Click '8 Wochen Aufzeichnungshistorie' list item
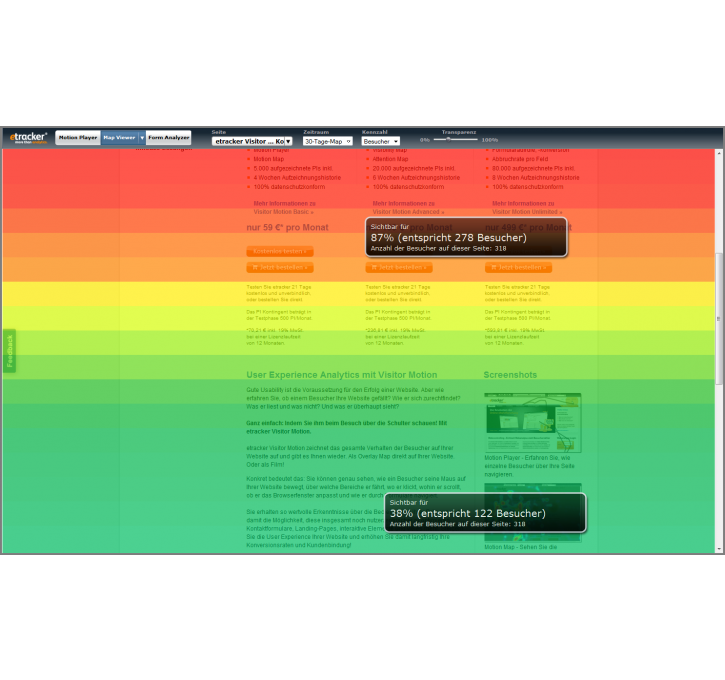This screenshot has height=680, width=725. (535, 178)
